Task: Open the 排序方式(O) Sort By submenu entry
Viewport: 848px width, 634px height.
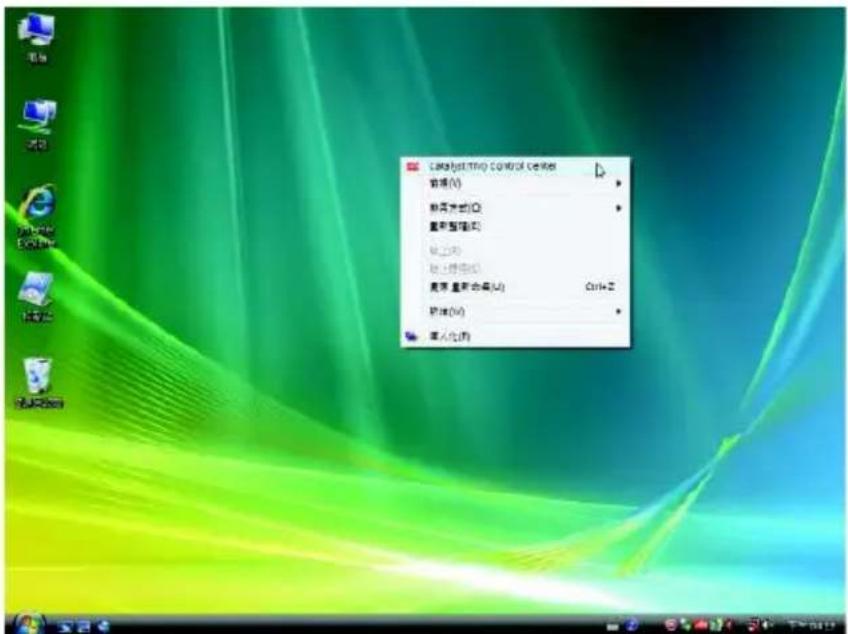Action: (x=515, y=208)
